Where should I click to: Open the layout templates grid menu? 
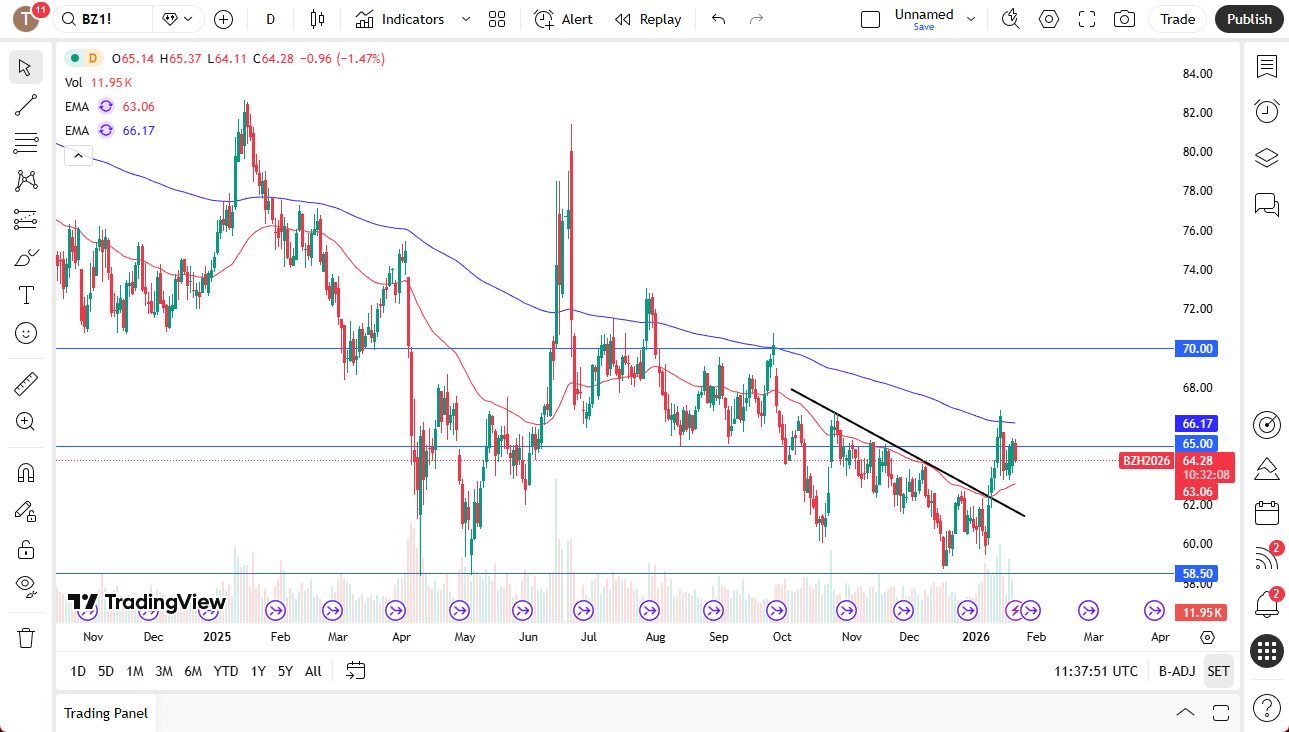click(497, 19)
